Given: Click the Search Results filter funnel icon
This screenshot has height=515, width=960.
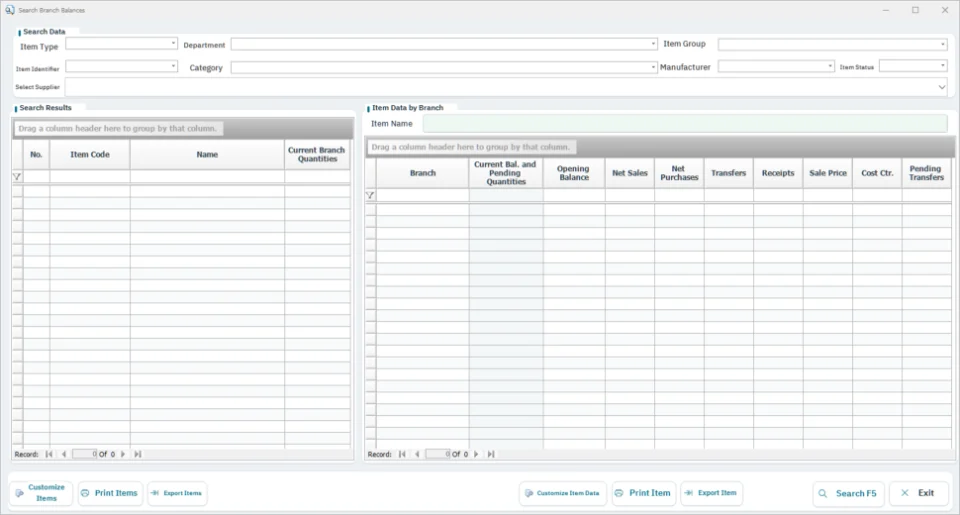Looking at the screenshot, I should pyautogui.click(x=17, y=177).
